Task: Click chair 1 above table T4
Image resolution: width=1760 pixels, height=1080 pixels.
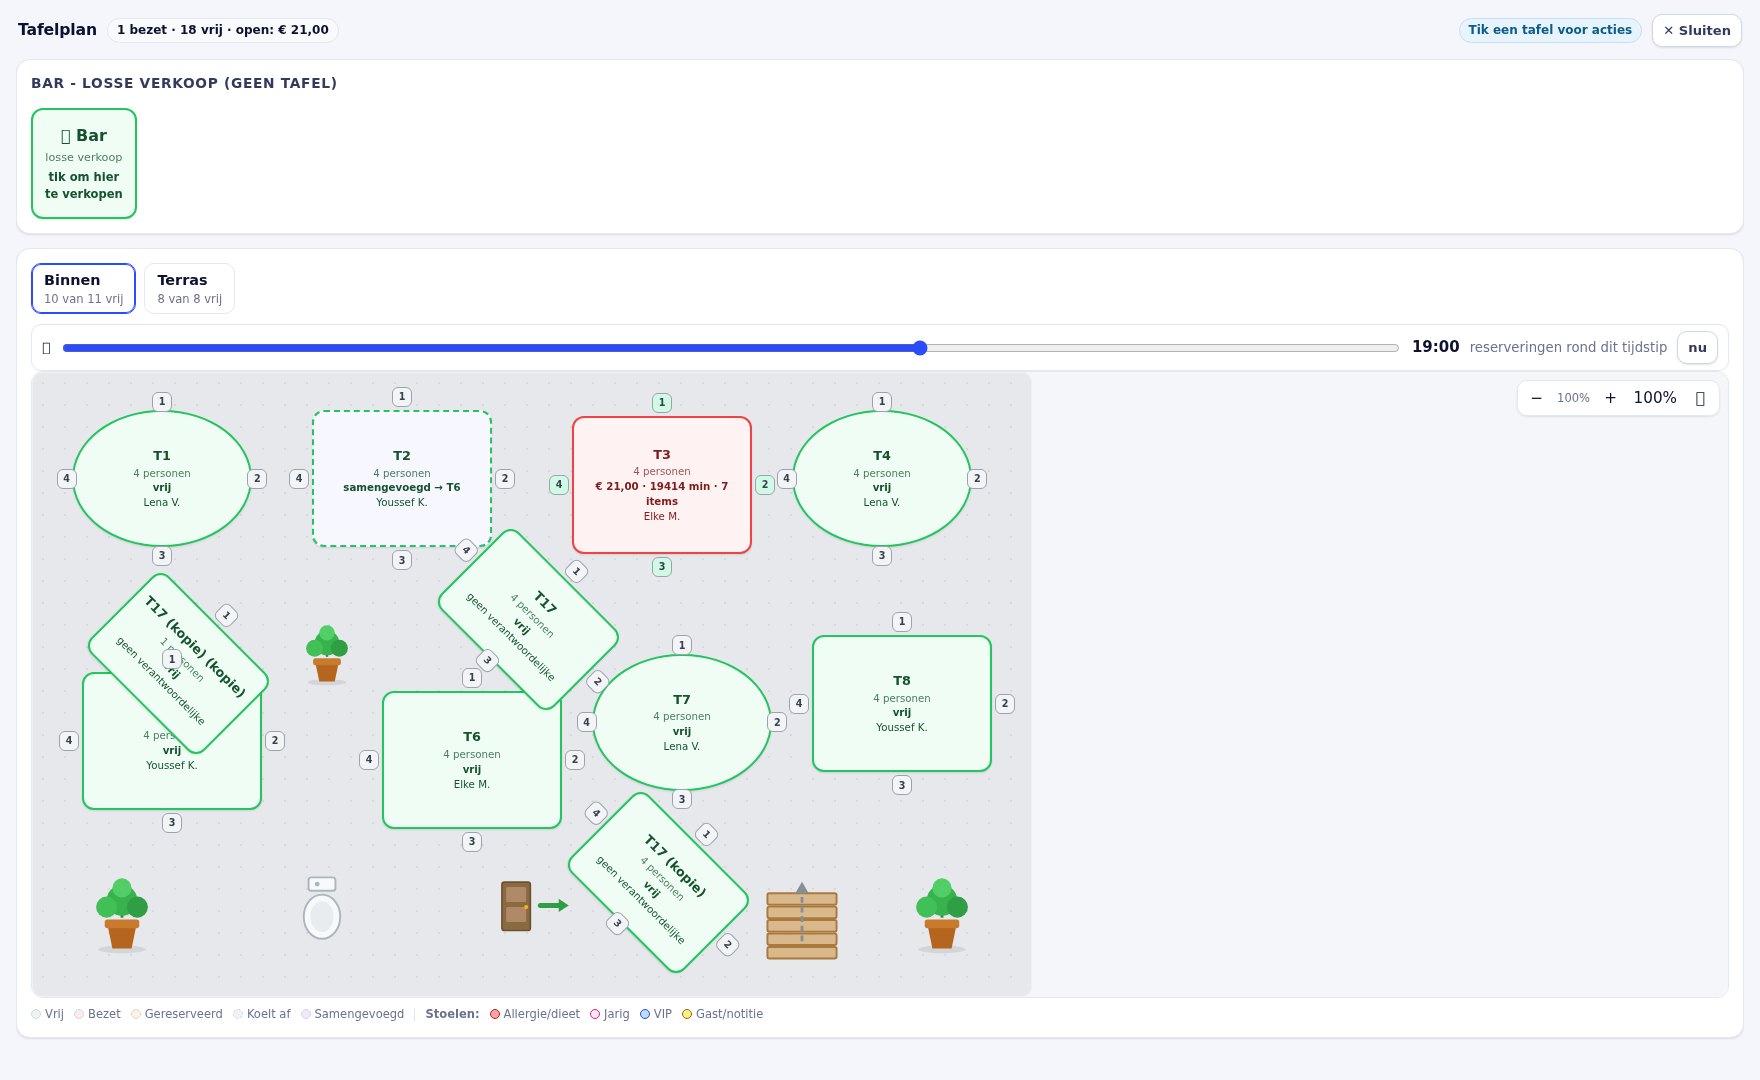Action: [x=881, y=402]
